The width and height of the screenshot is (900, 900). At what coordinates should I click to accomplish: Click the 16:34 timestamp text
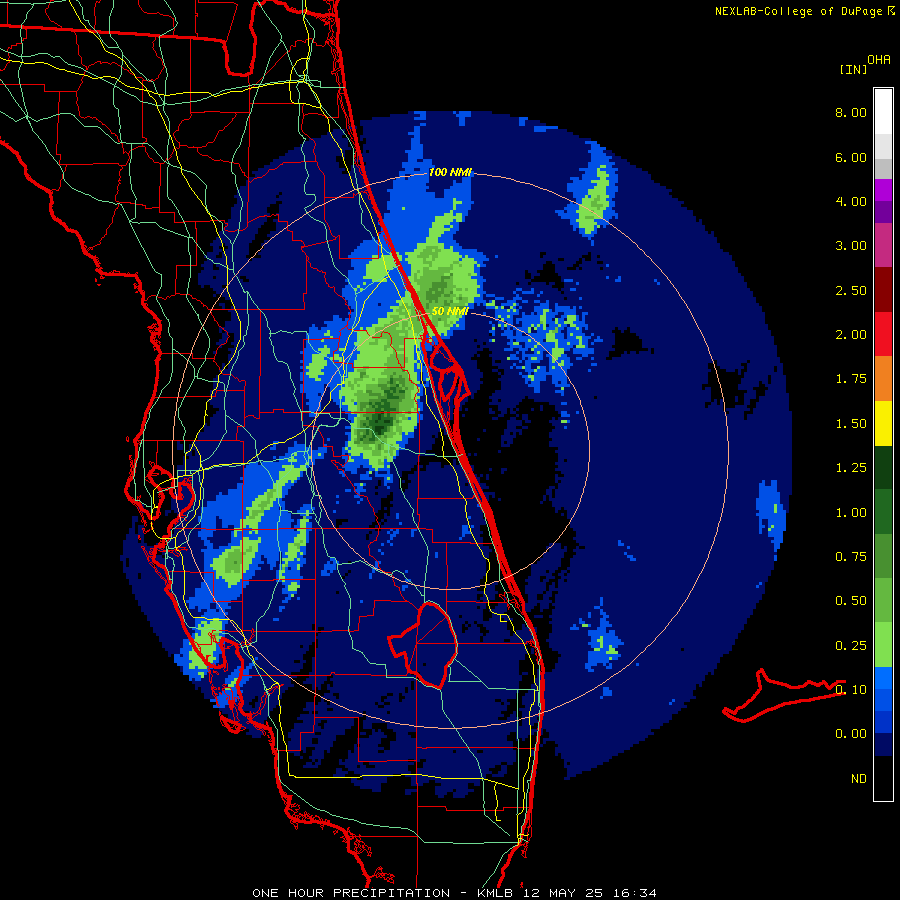[x=634, y=893]
